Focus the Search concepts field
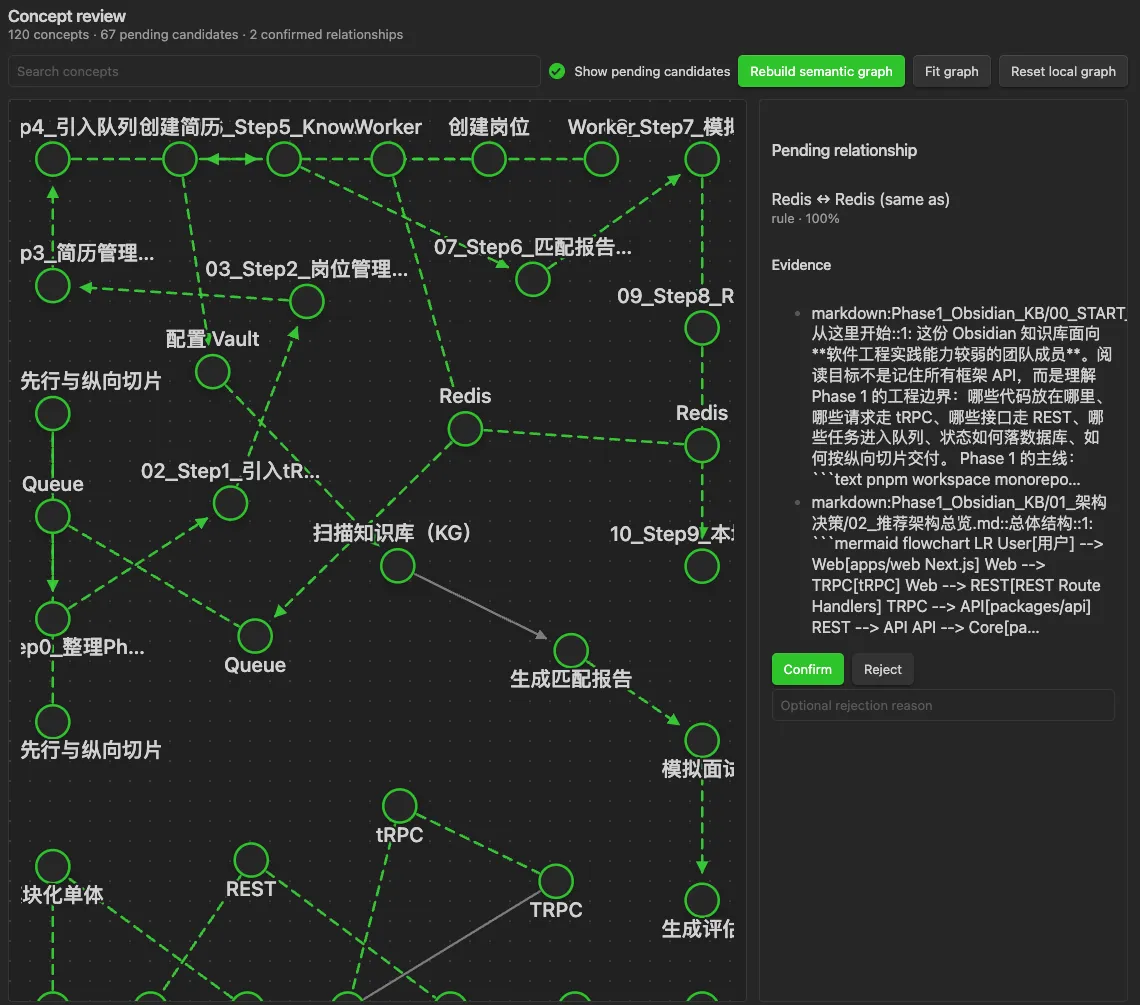Image resolution: width=1140 pixels, height=1005 pixels. pyautogui.click(x=273, y=71)
